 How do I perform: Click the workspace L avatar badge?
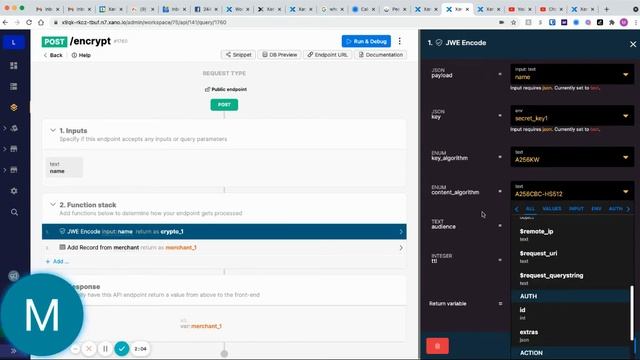click(x=13, y=42)
